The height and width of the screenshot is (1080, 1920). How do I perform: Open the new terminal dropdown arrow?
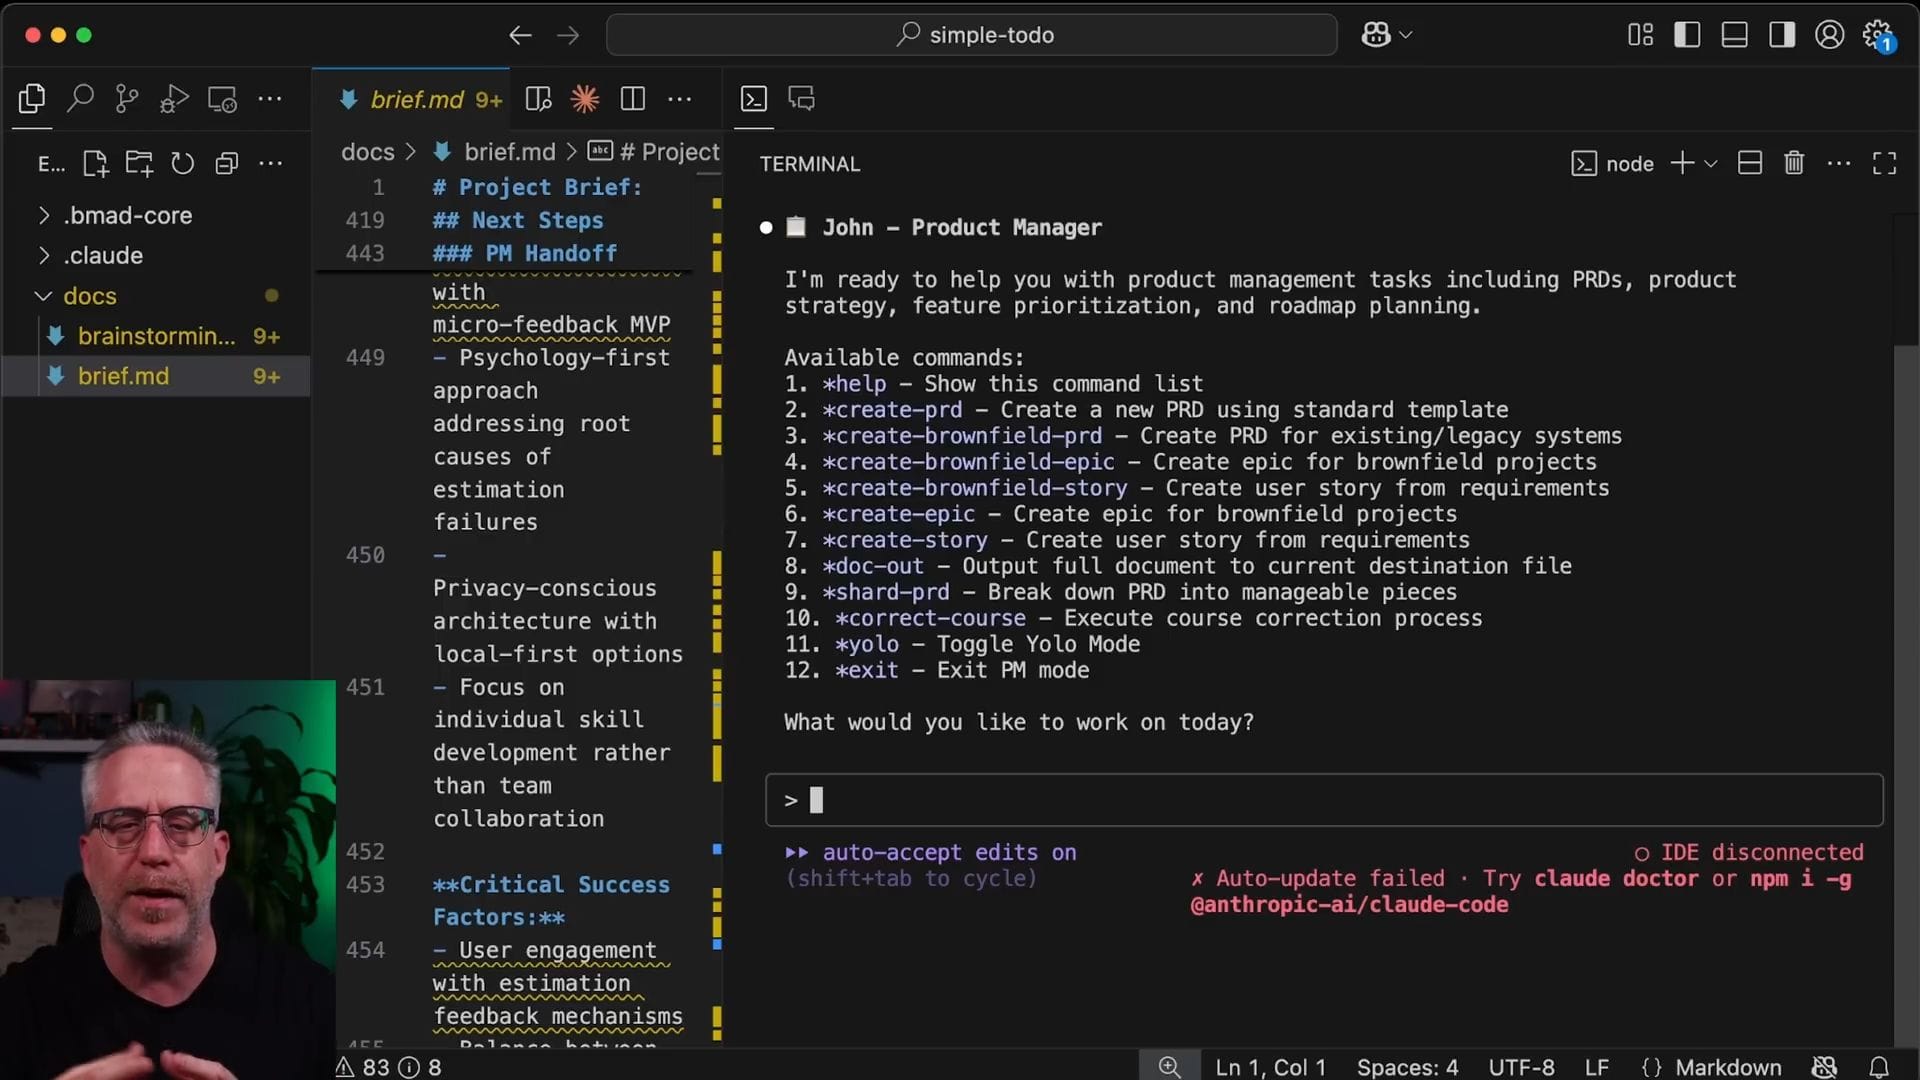click(1711, 163)
